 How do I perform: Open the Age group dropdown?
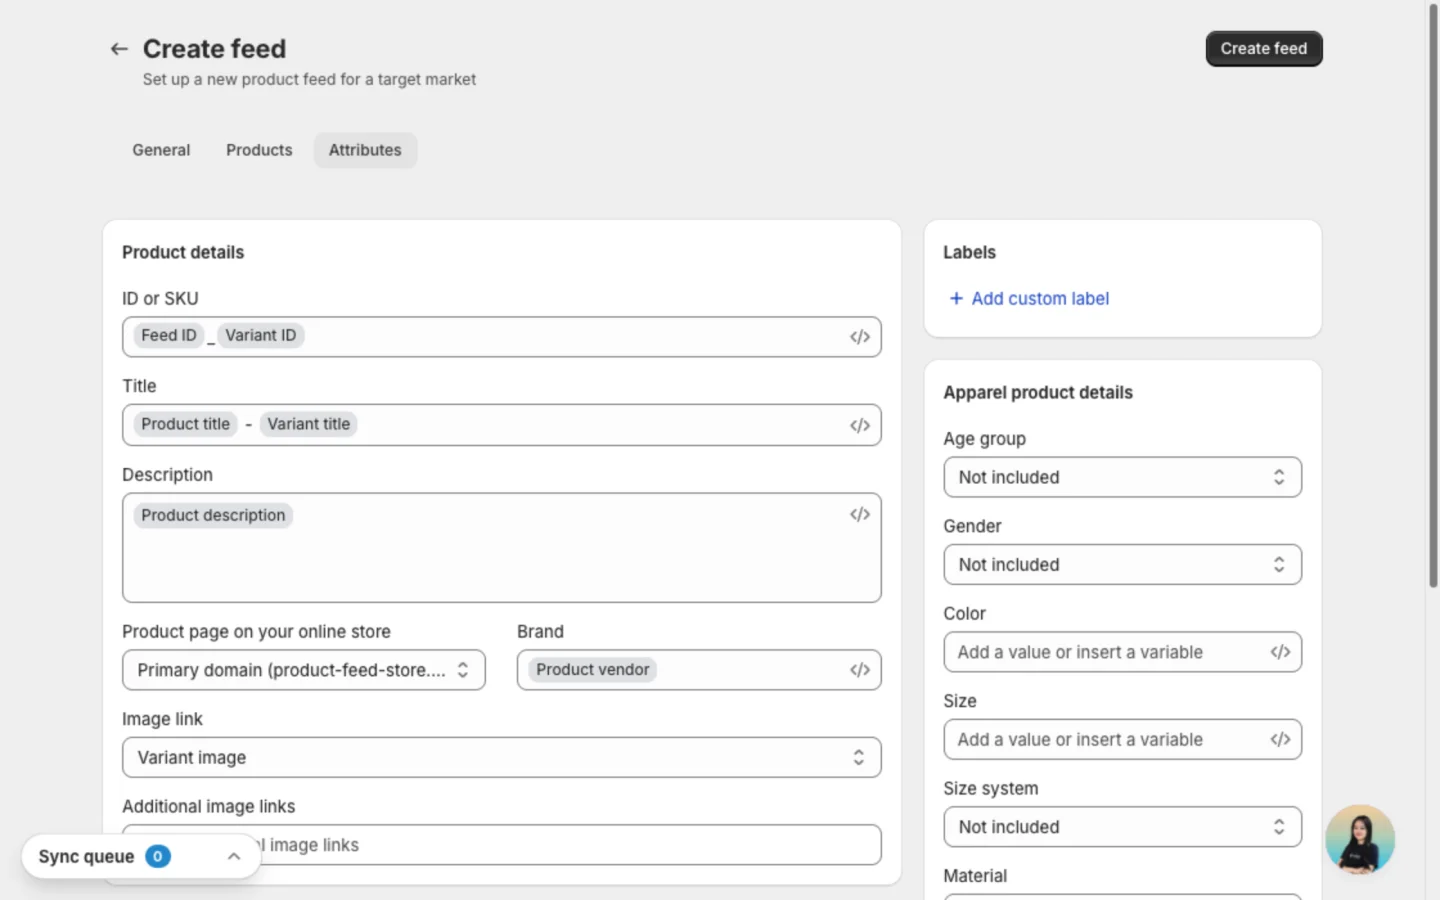1122,477
